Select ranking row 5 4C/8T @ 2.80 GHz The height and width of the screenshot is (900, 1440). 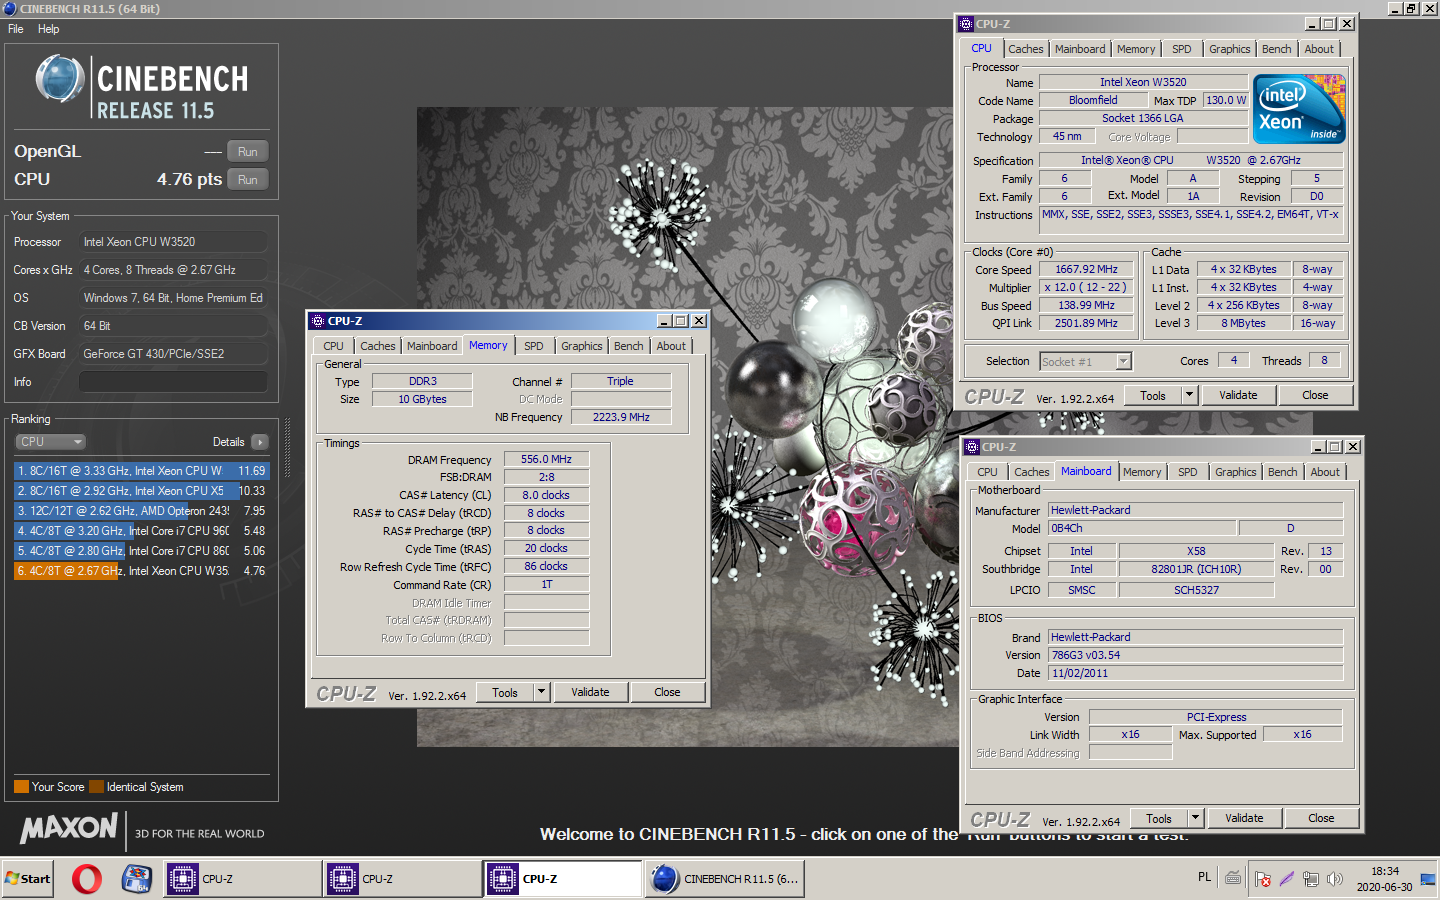142,551
